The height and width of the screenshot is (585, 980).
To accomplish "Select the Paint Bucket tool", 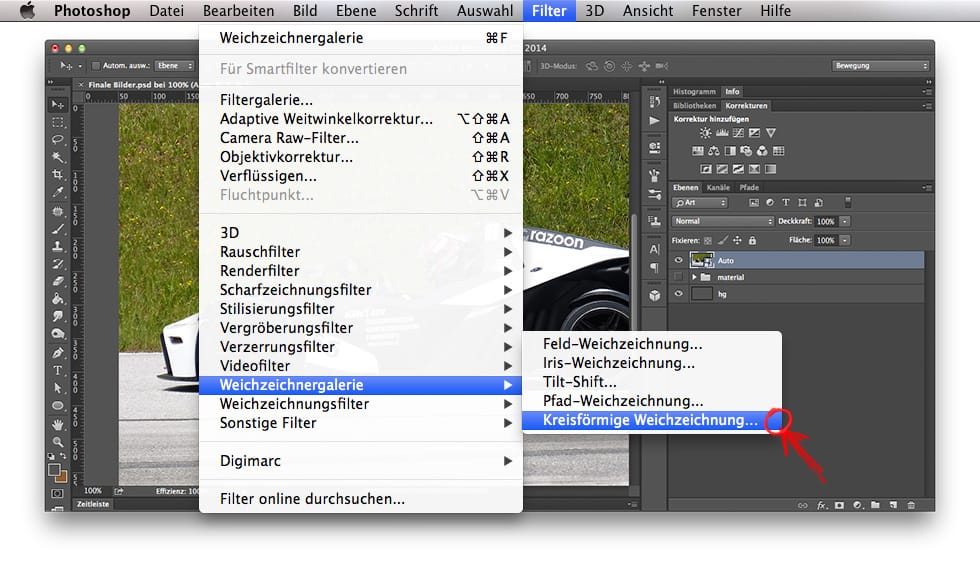I will pos(58,299).
